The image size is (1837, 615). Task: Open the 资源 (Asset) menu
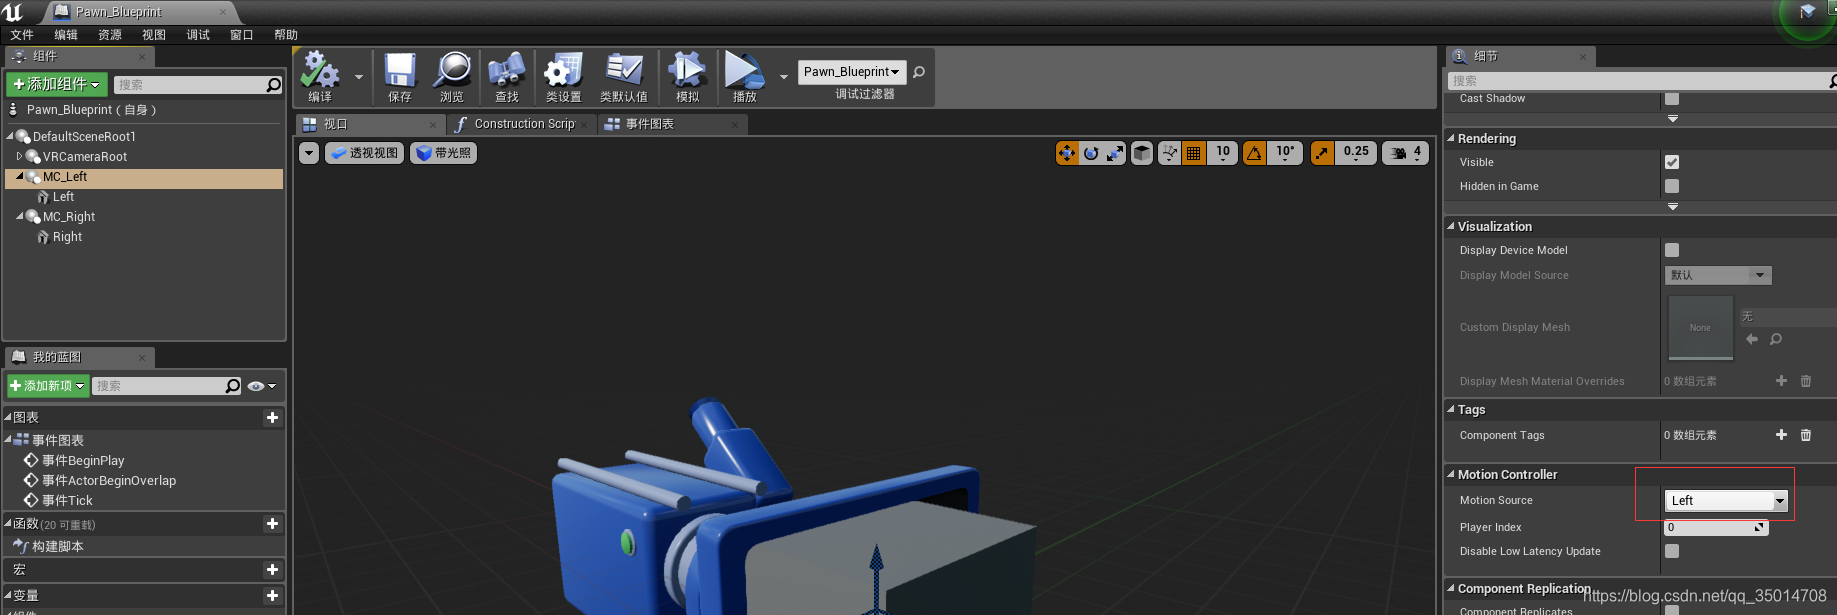tap(110, 35)
